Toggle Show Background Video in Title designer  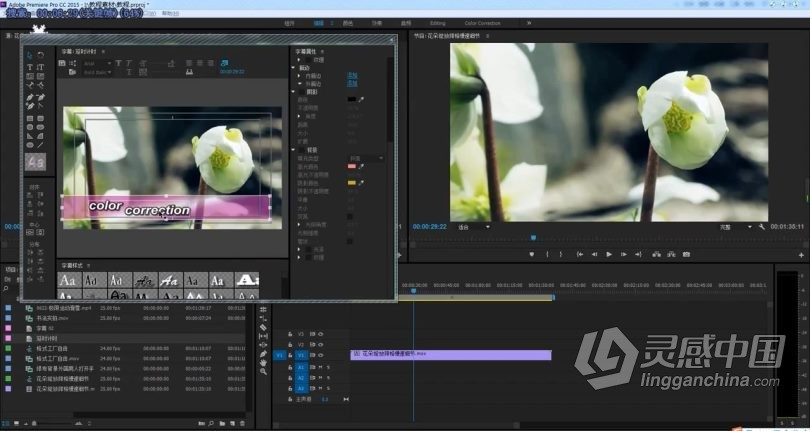click(224, 63)
